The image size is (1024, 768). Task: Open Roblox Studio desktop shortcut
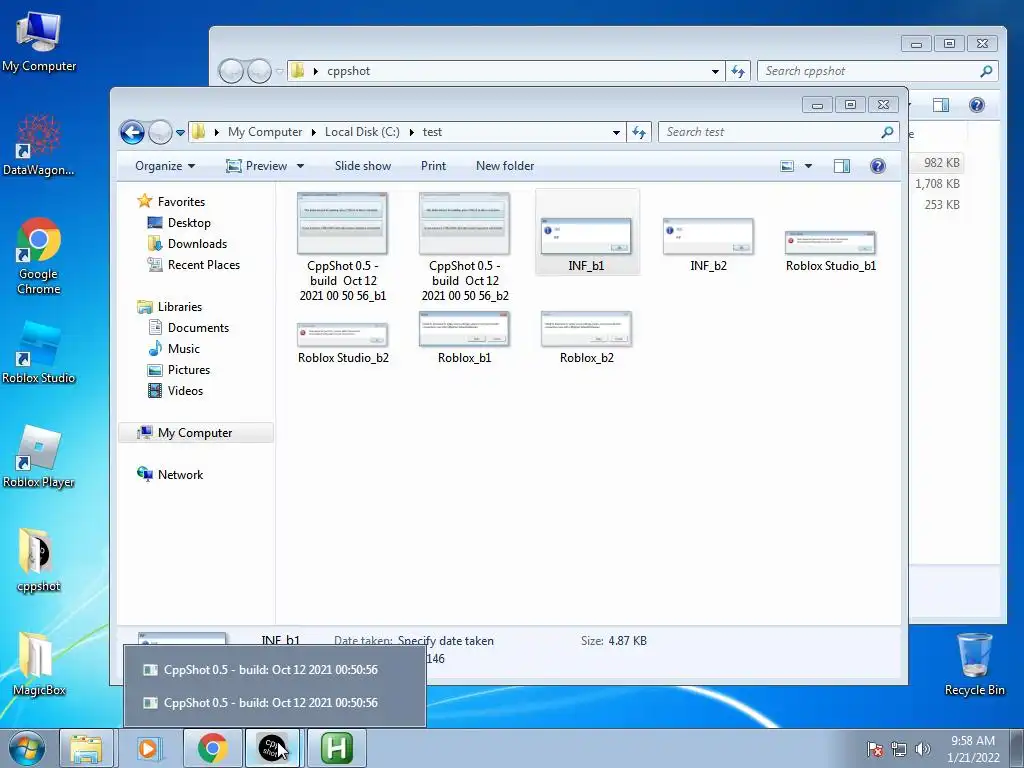point(39,353)
